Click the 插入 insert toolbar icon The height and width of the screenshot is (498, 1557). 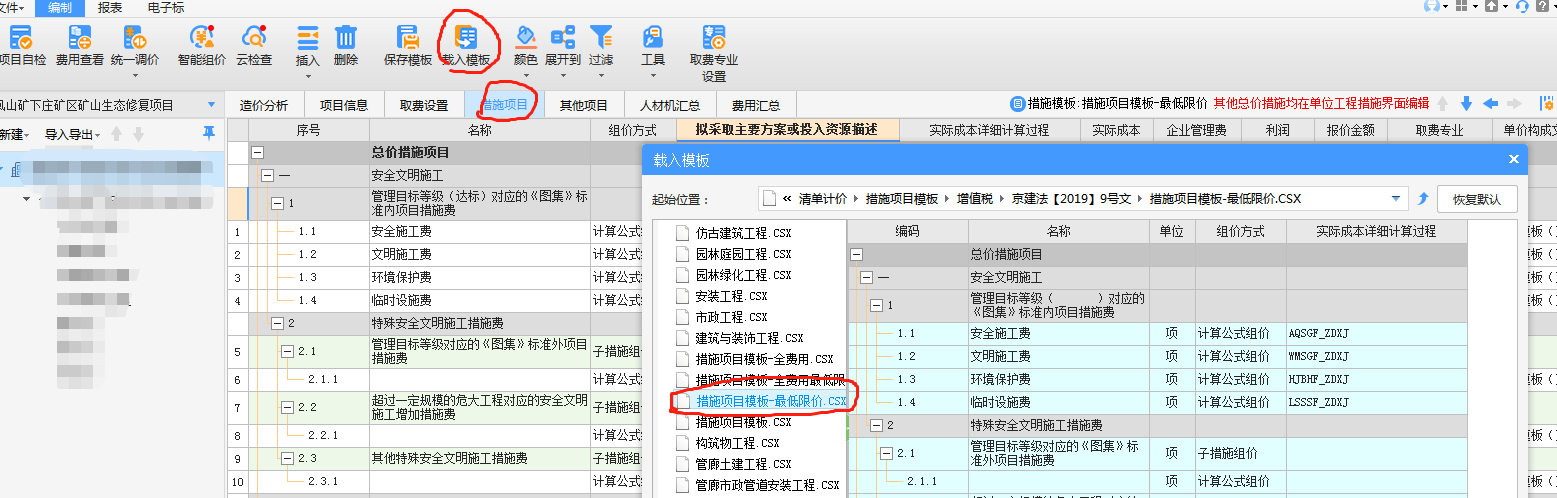click(x=308, y=38)
